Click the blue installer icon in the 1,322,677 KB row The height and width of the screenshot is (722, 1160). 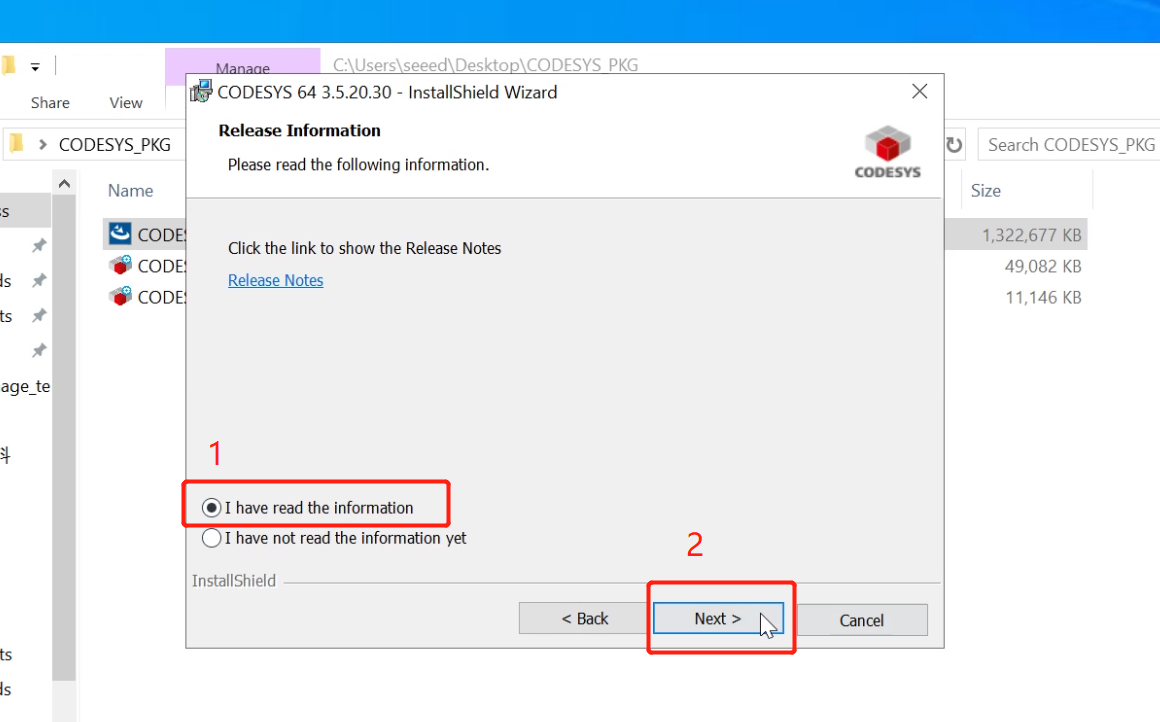tap(120, 234)
